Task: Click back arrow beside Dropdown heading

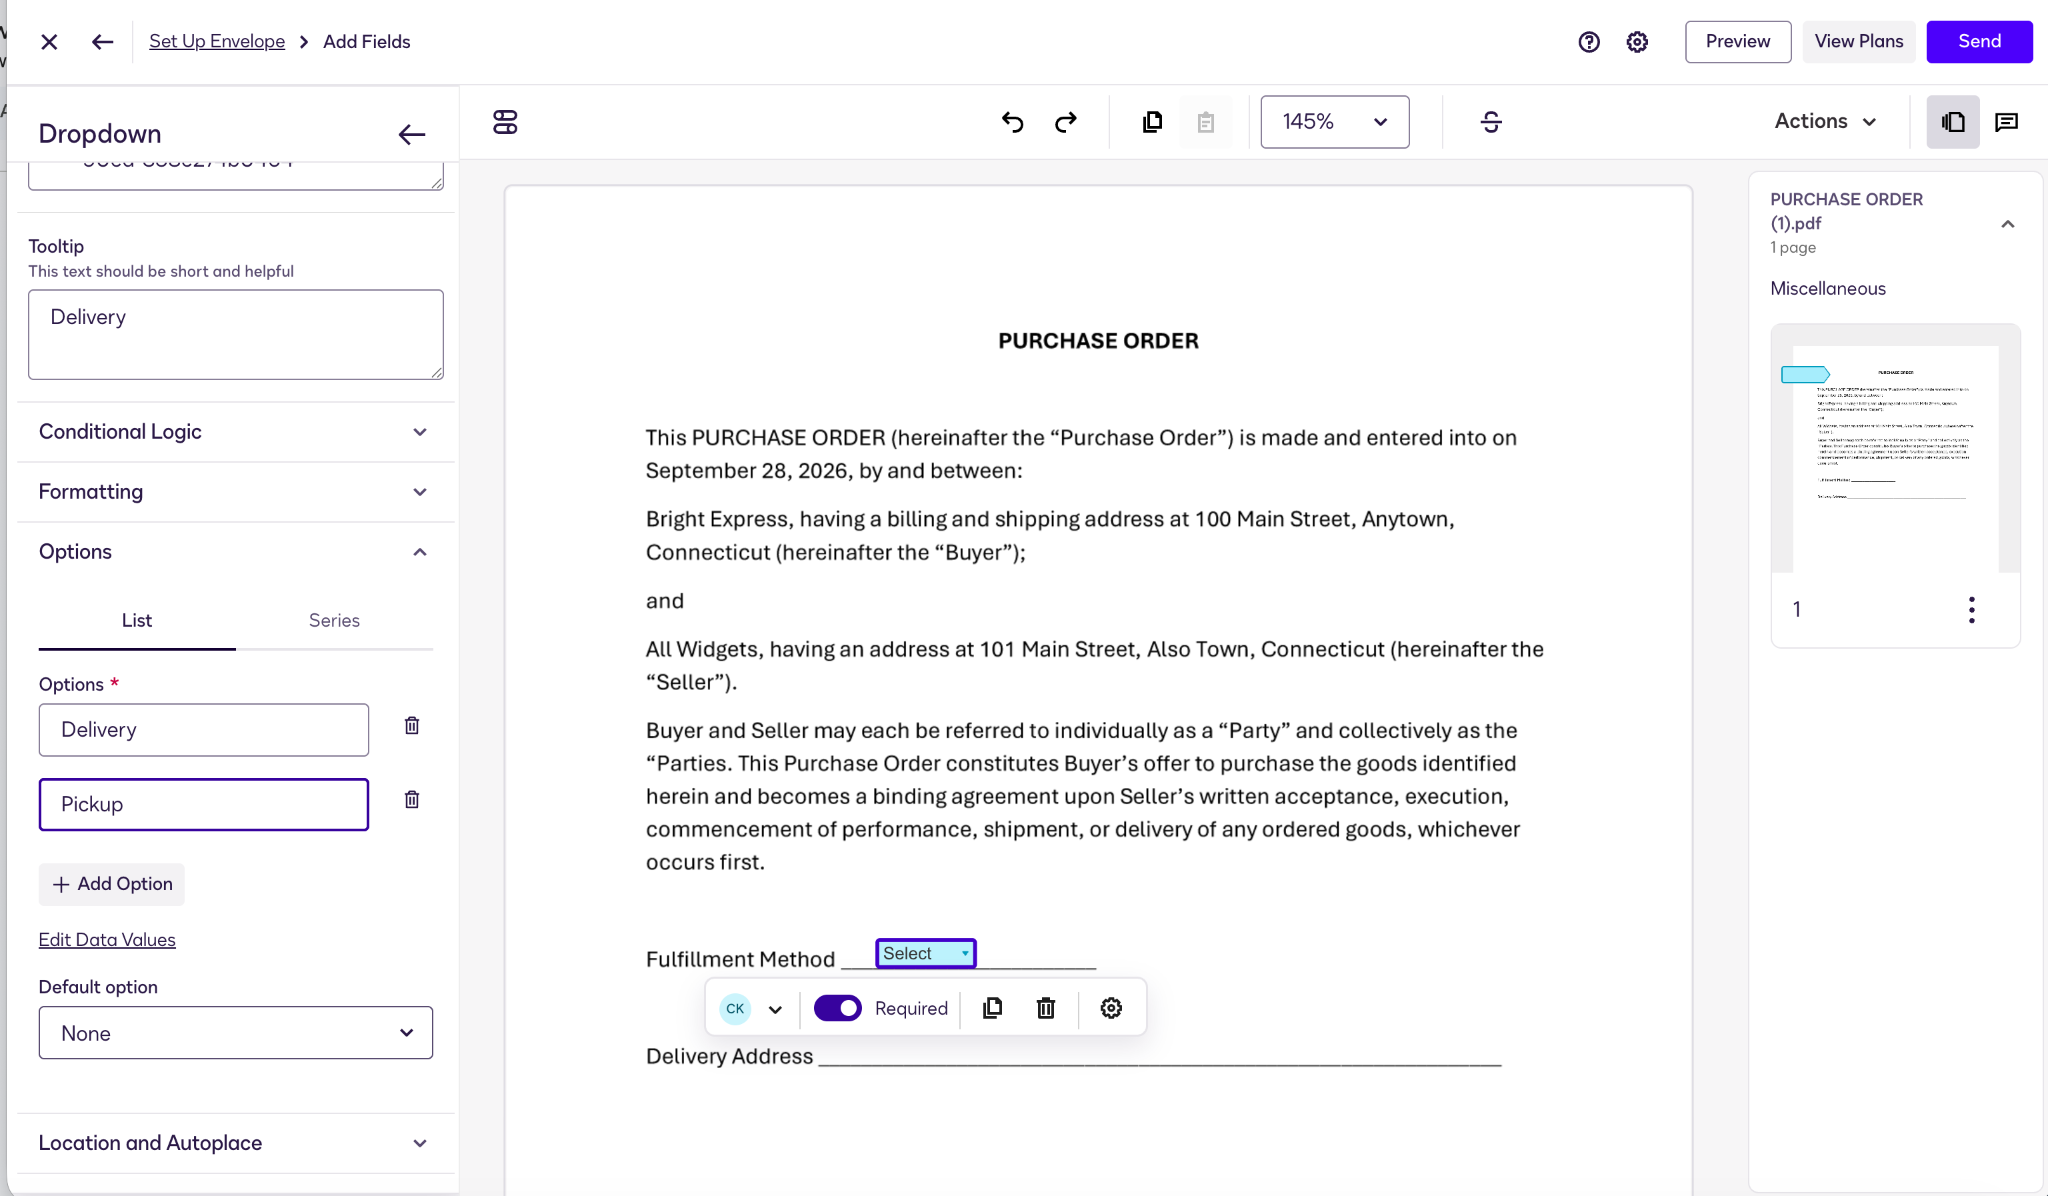Action: pos(412,134)
